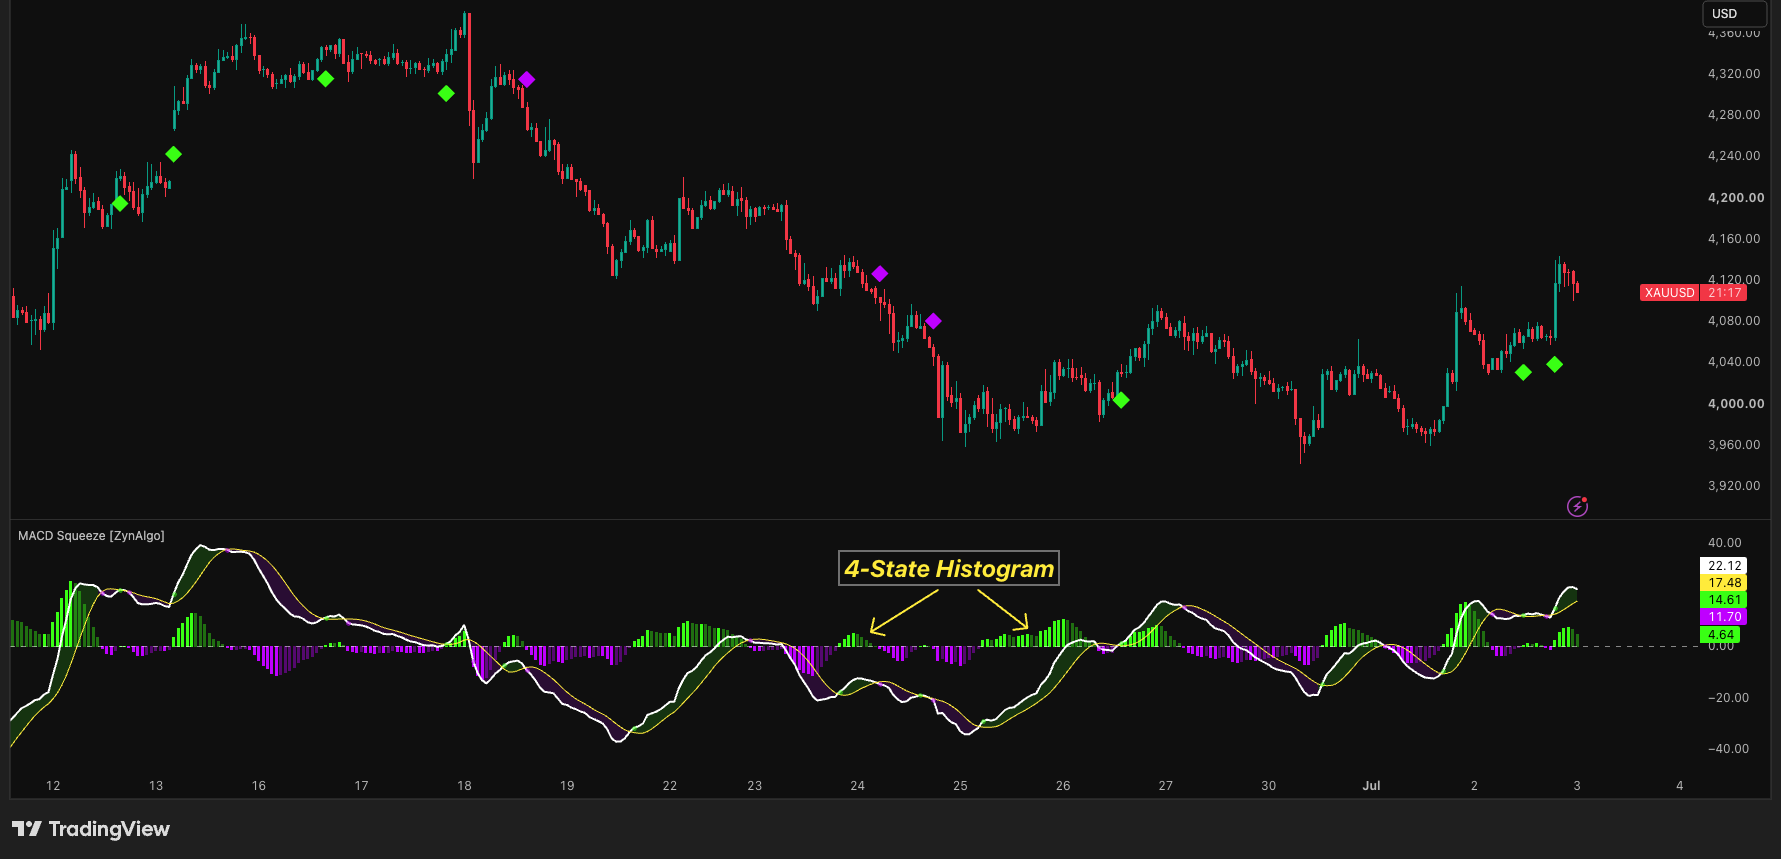Open the USD currency selector
This screenshot has height=859, width=1781.
pos(1734,14)
